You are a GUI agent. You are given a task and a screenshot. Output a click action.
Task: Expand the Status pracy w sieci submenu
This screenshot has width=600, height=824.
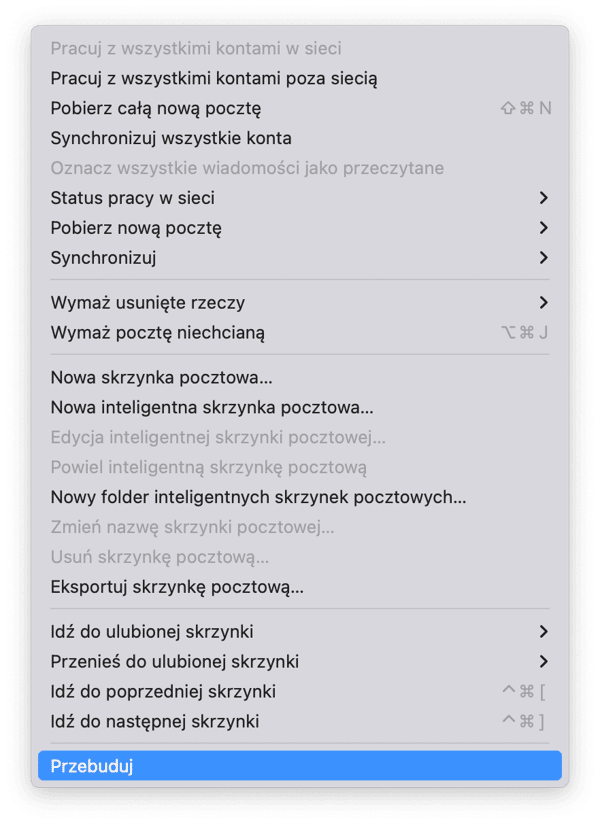coord(300,198)
